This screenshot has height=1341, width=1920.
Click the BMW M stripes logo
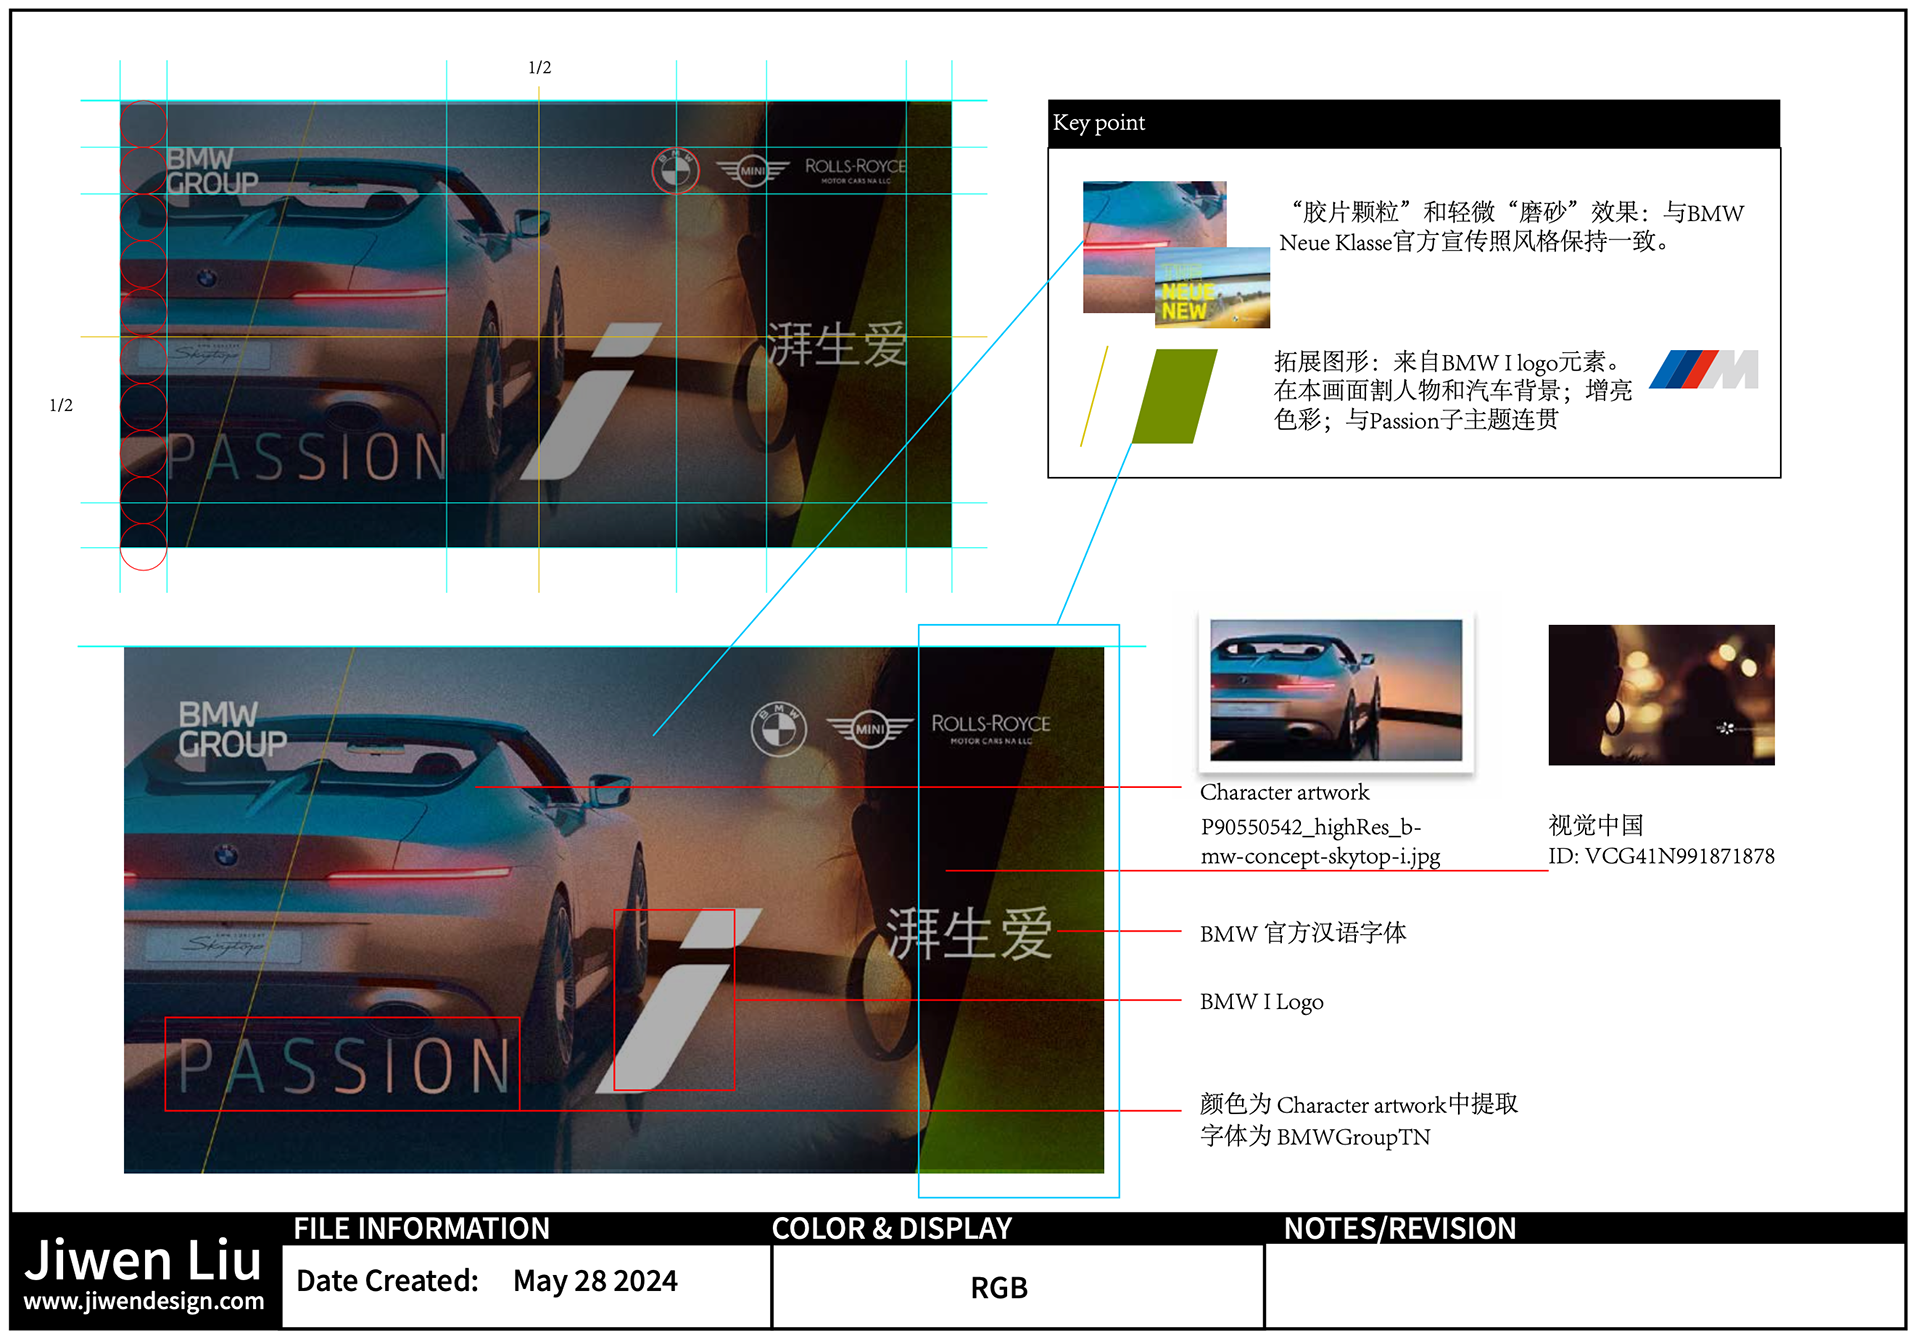click(1704, 370)
